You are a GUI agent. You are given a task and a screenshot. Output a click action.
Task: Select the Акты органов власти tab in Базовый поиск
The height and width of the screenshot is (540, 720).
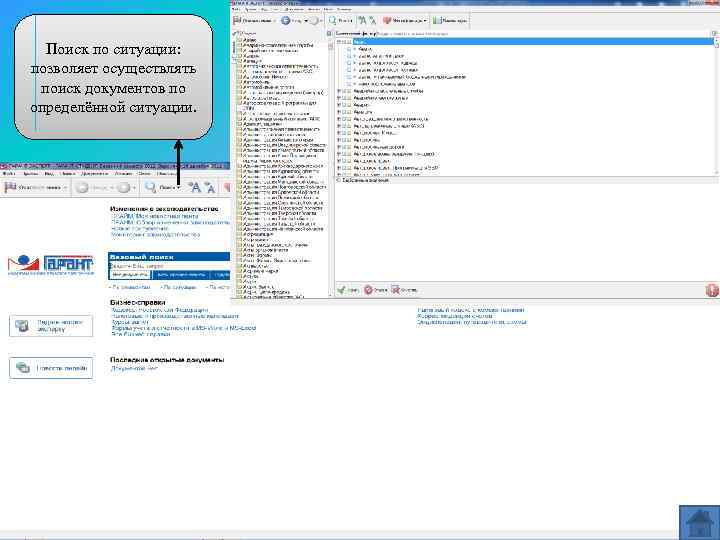click(x=181, y=275)
